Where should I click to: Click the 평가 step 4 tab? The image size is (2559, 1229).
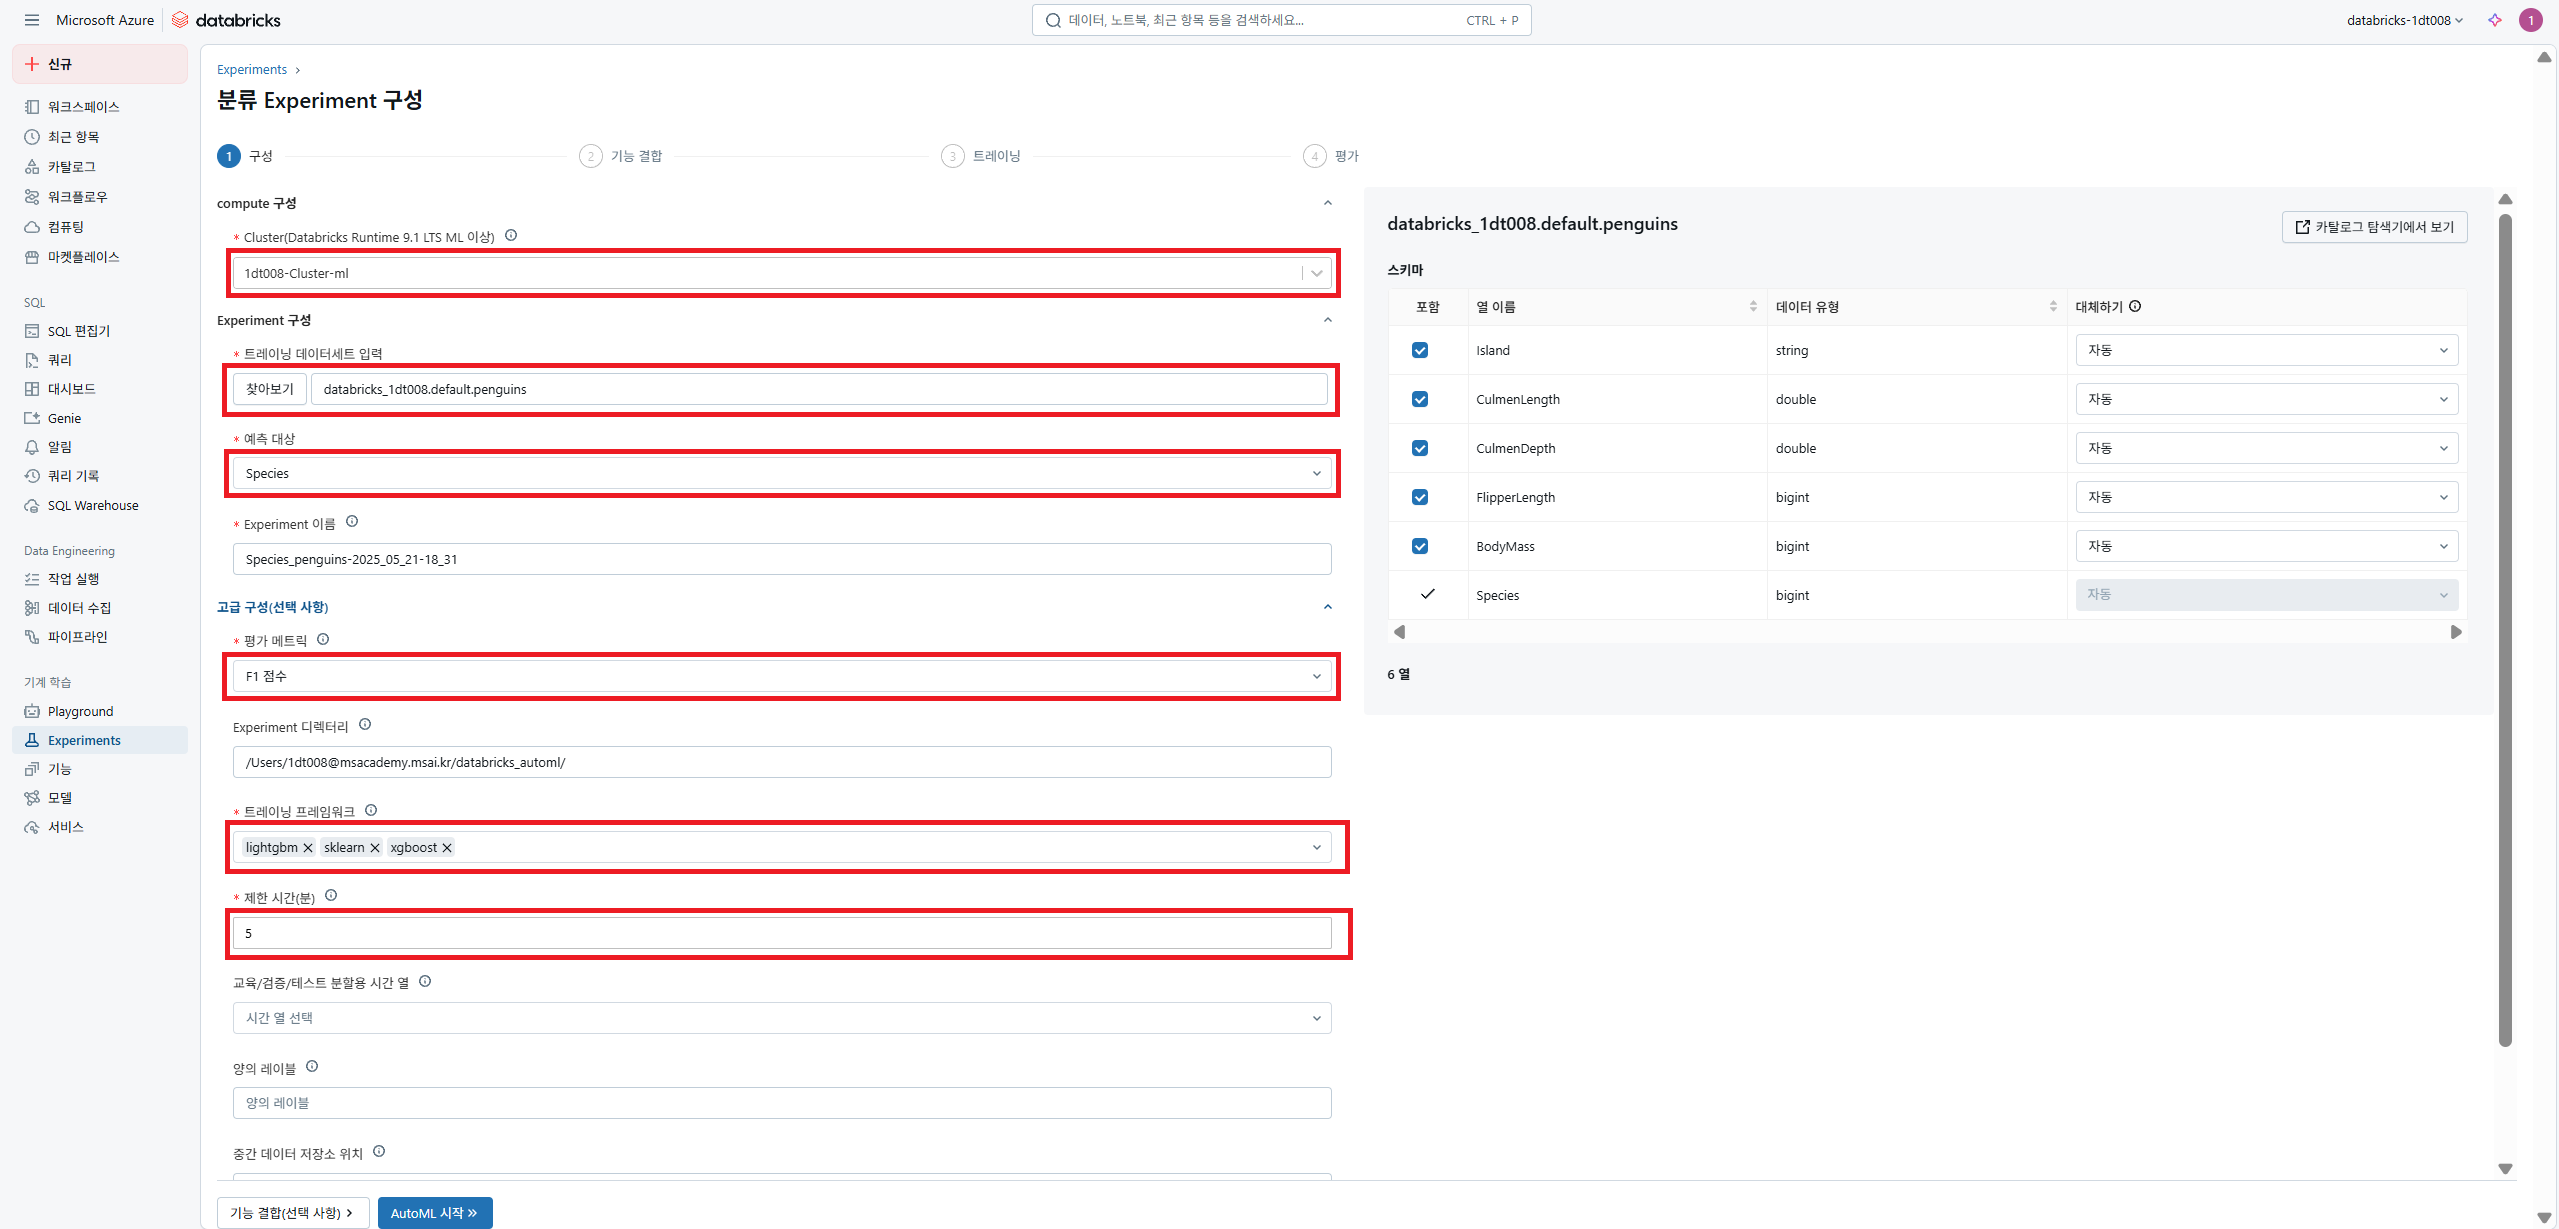[x=1331, y=156]
